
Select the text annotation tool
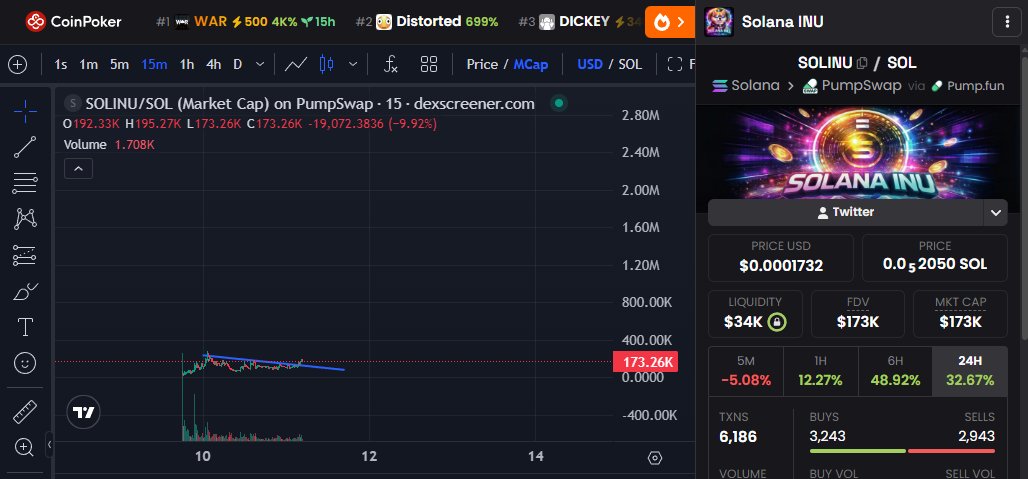click(x=25, y=326)
